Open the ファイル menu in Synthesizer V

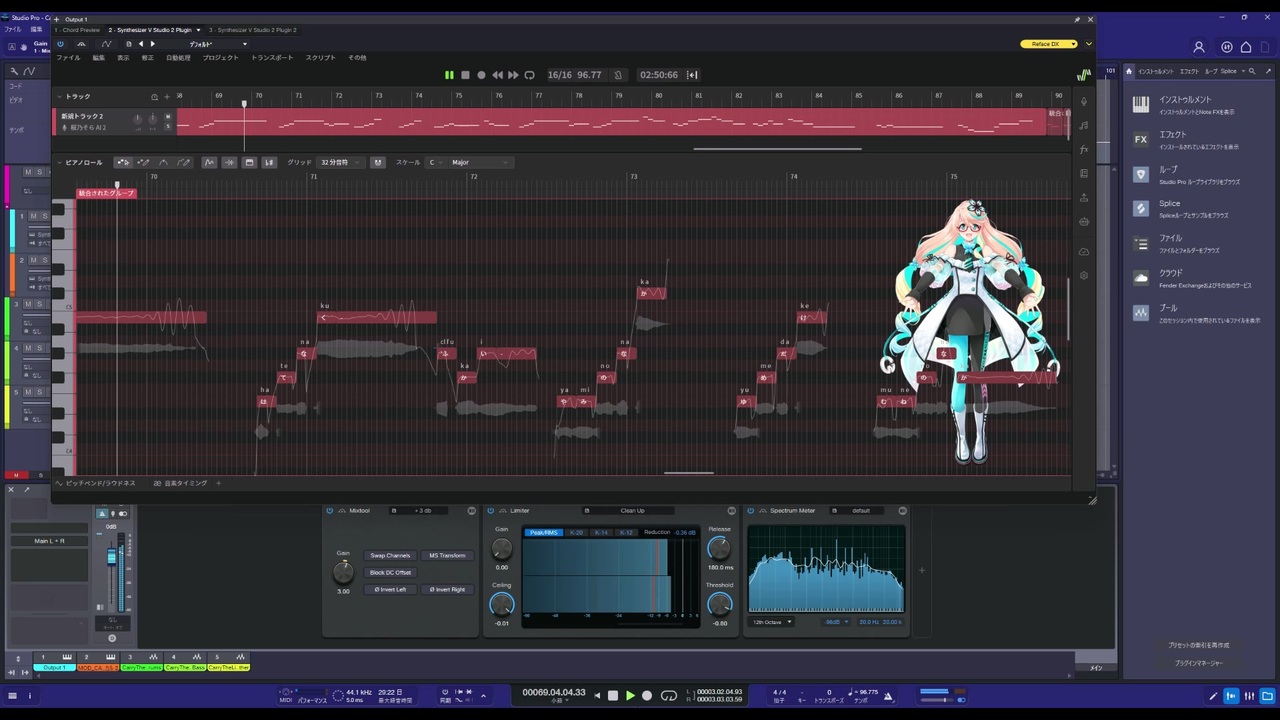68,58
